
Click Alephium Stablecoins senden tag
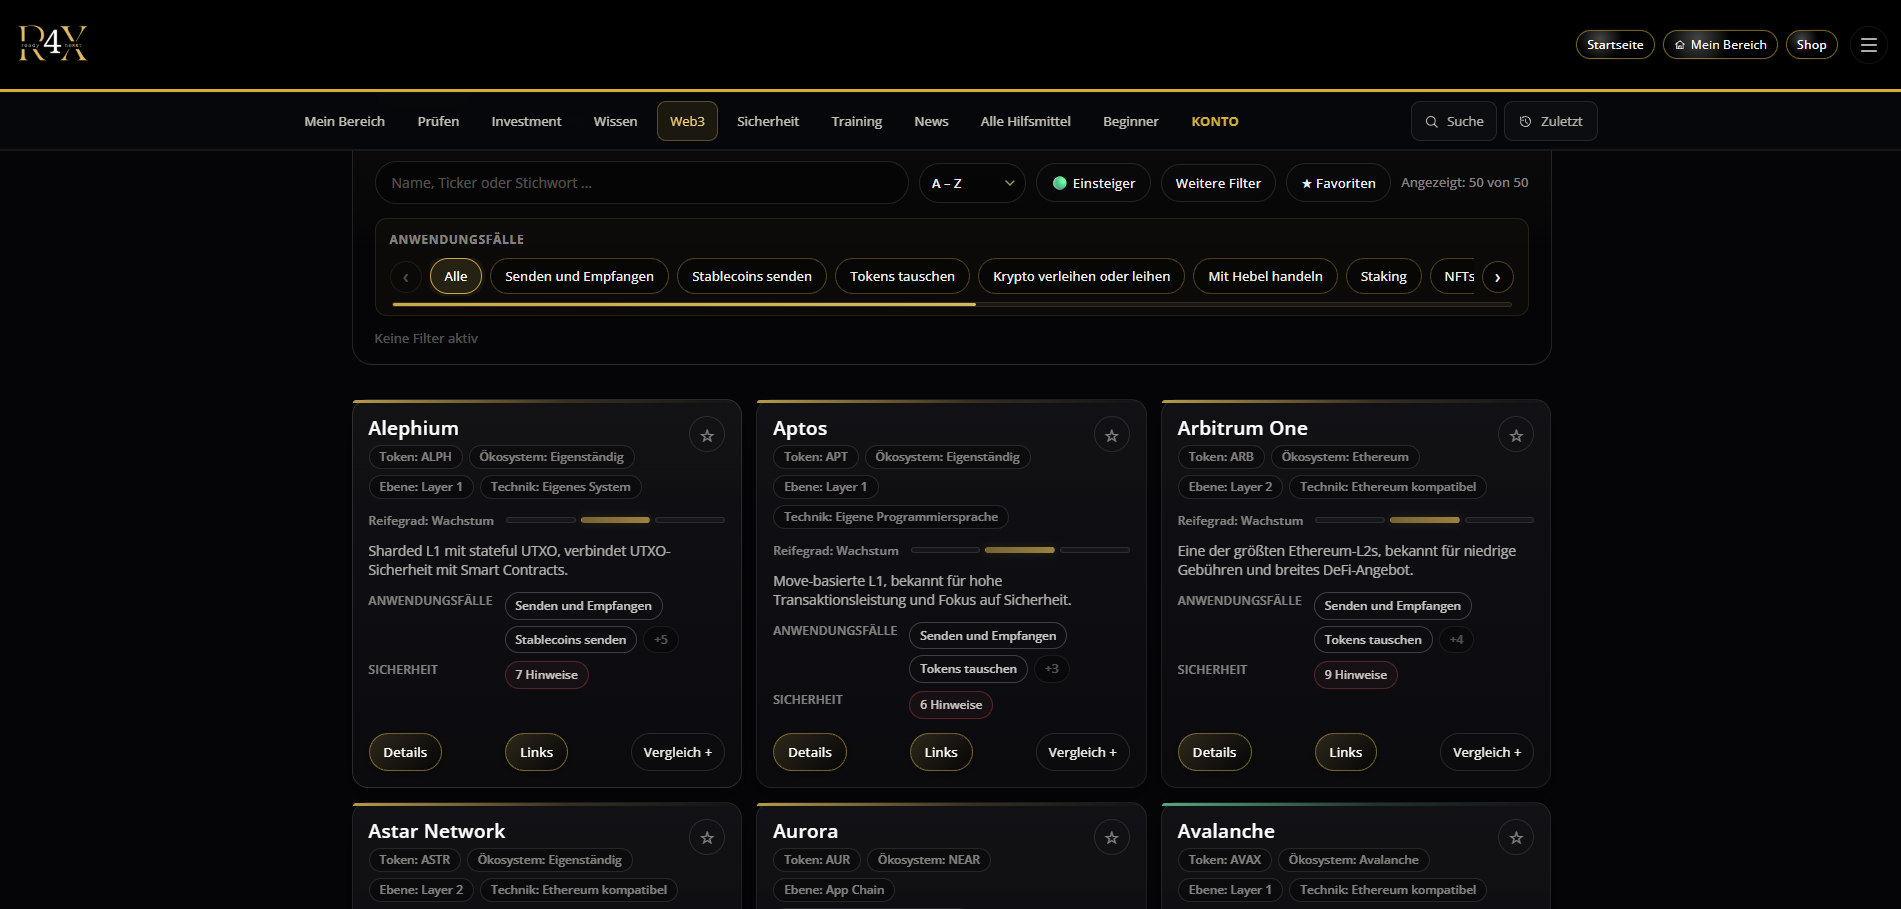pyautogui.click(x=570, y=639)
